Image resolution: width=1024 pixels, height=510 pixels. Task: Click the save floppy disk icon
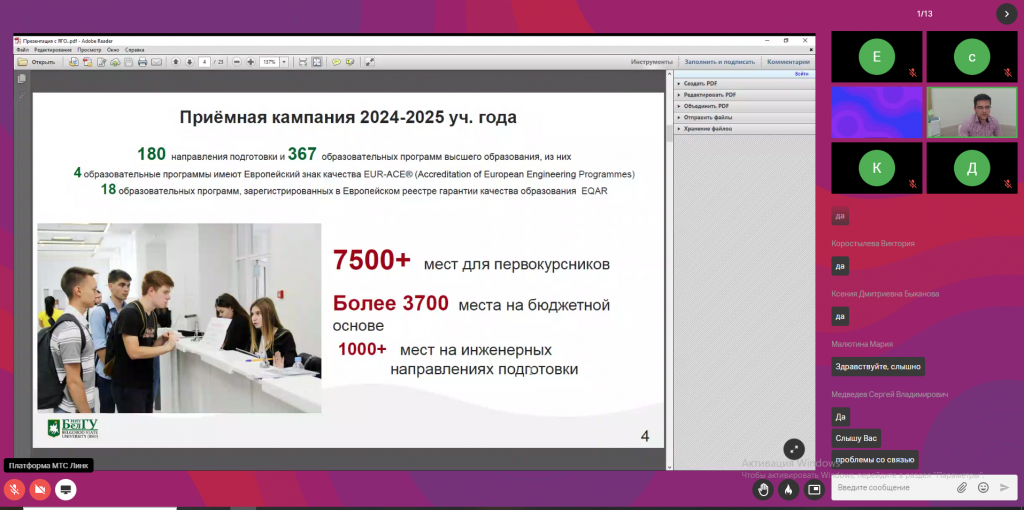pyautogui.click(x=129, y=62)
